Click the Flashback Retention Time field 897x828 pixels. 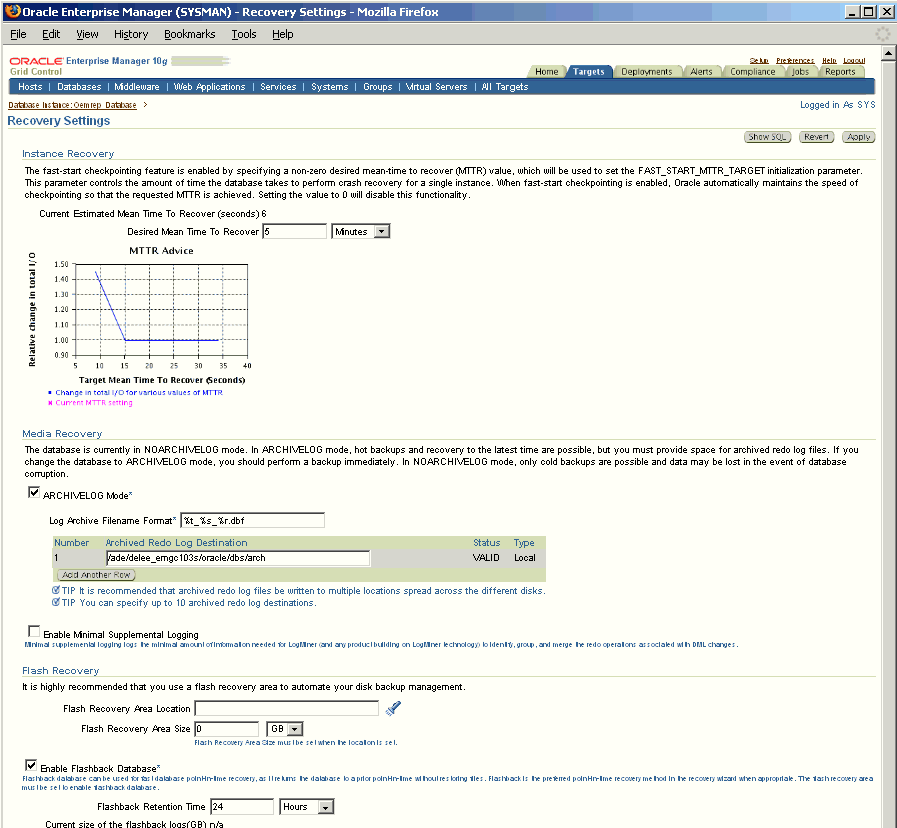pos(242,807)
